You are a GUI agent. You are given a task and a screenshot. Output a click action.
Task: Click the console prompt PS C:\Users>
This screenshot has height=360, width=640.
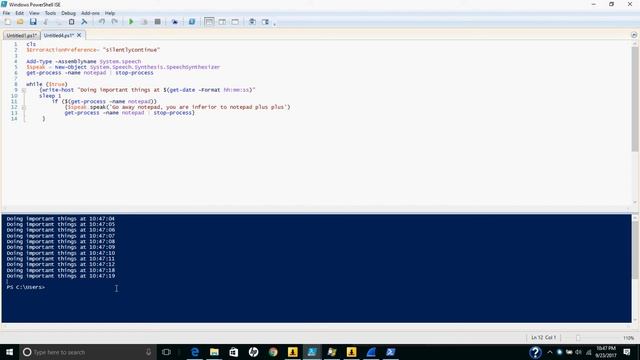coord(25,287)
